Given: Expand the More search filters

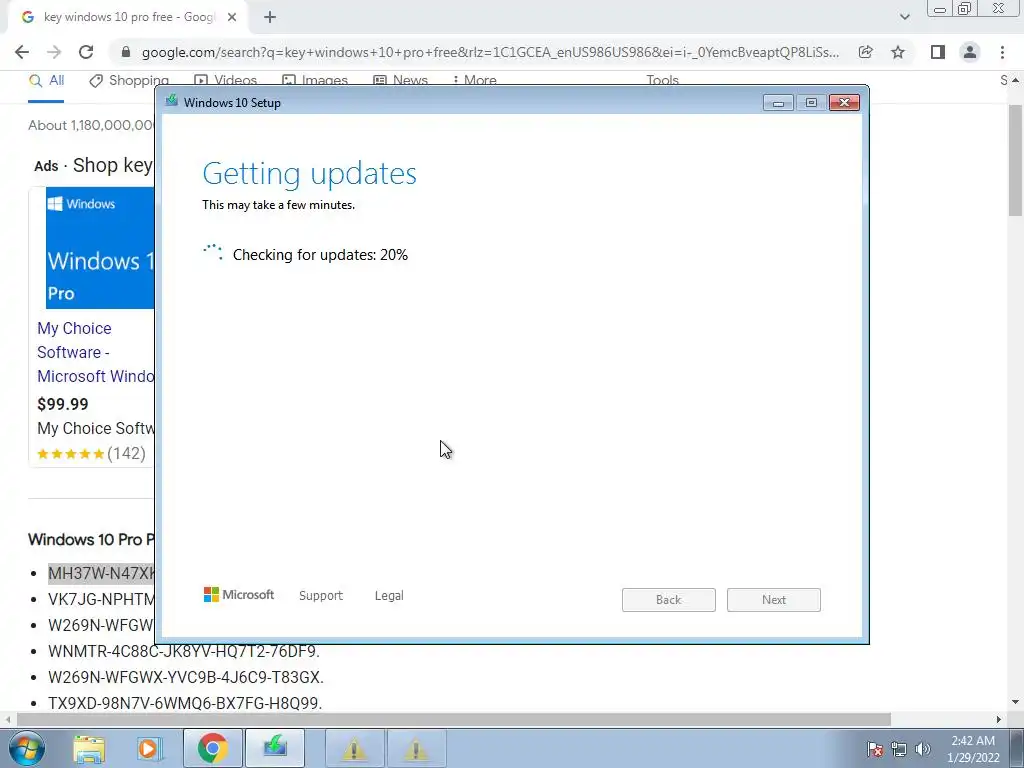Looking at the screenshot, I should (474, 81).
